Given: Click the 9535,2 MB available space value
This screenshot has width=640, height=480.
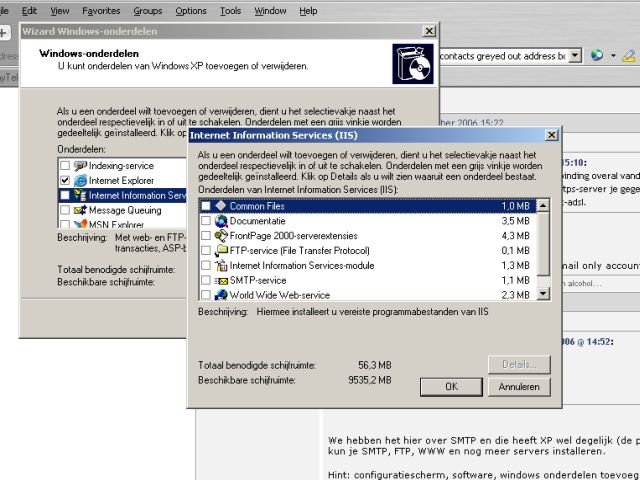Looking at the screenshot, I should click(370, 380).
